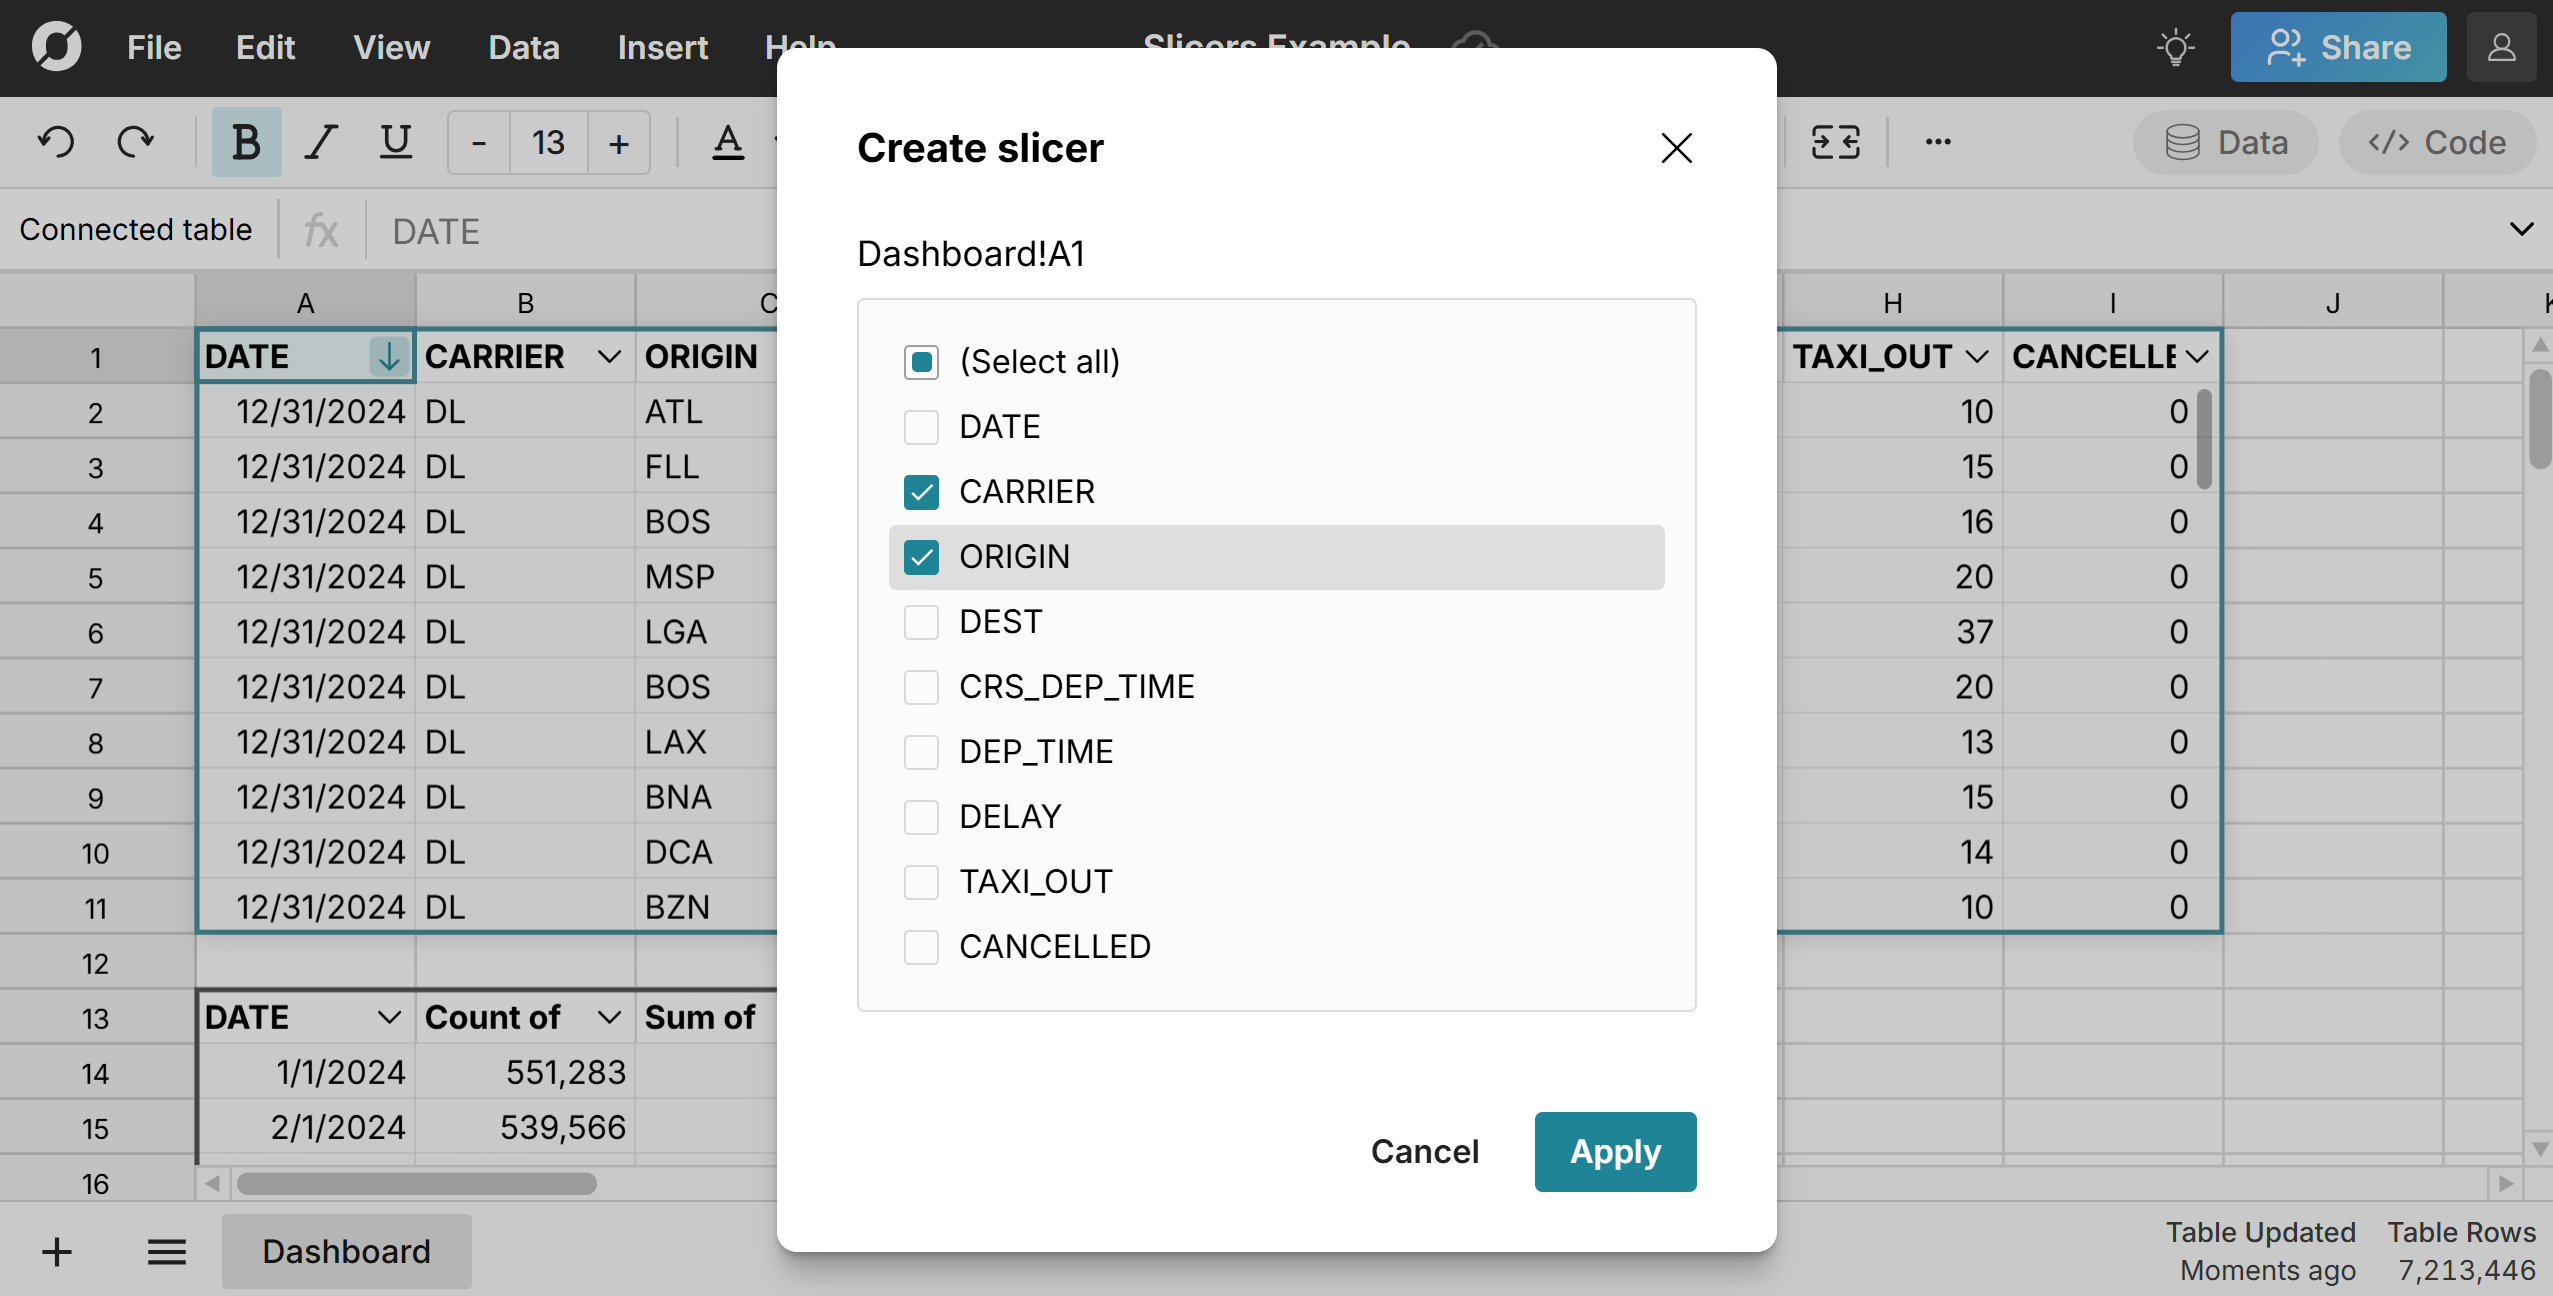Toggle the theme lightbulb icon

coord(2176,46)
